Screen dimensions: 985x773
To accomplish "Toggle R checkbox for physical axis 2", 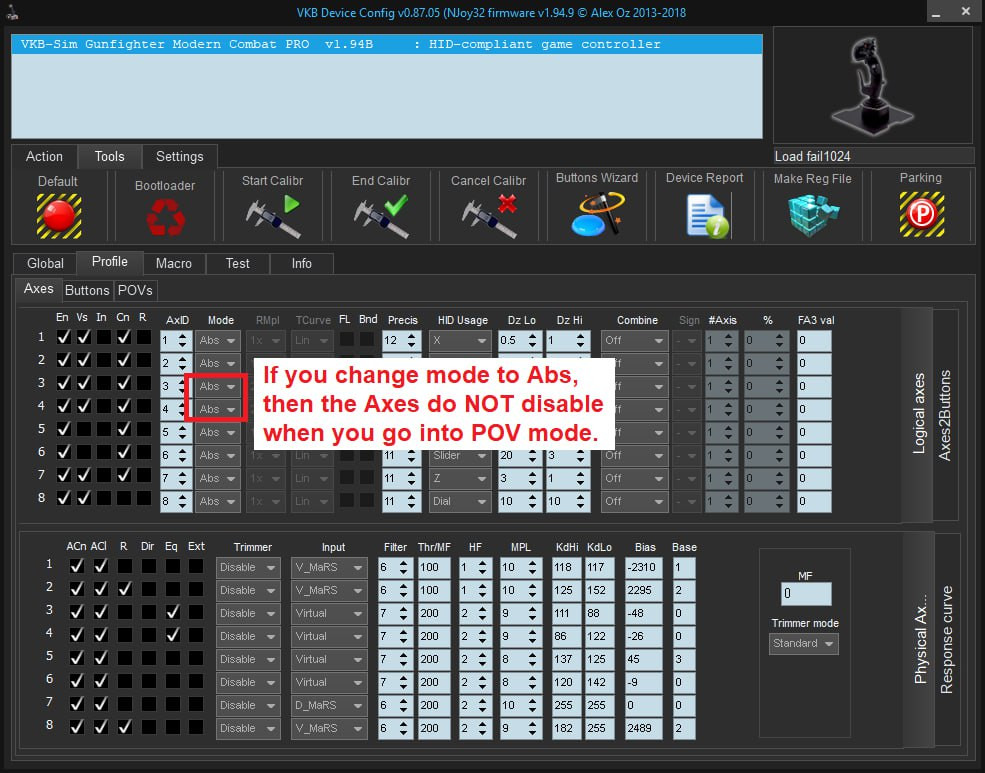I will (124, 589).
